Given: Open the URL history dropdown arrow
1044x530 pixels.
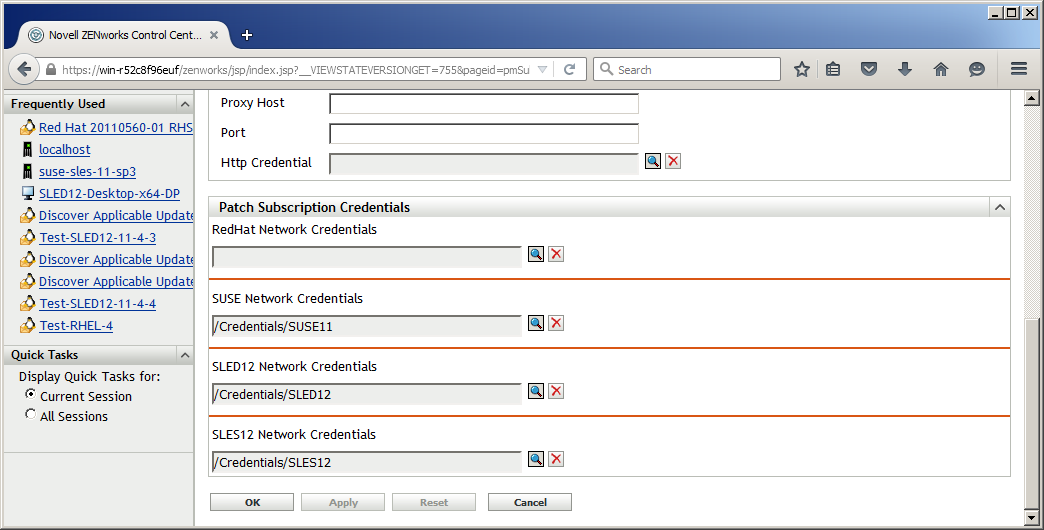Looking at the screenshot, I should [x=543, y=69].
